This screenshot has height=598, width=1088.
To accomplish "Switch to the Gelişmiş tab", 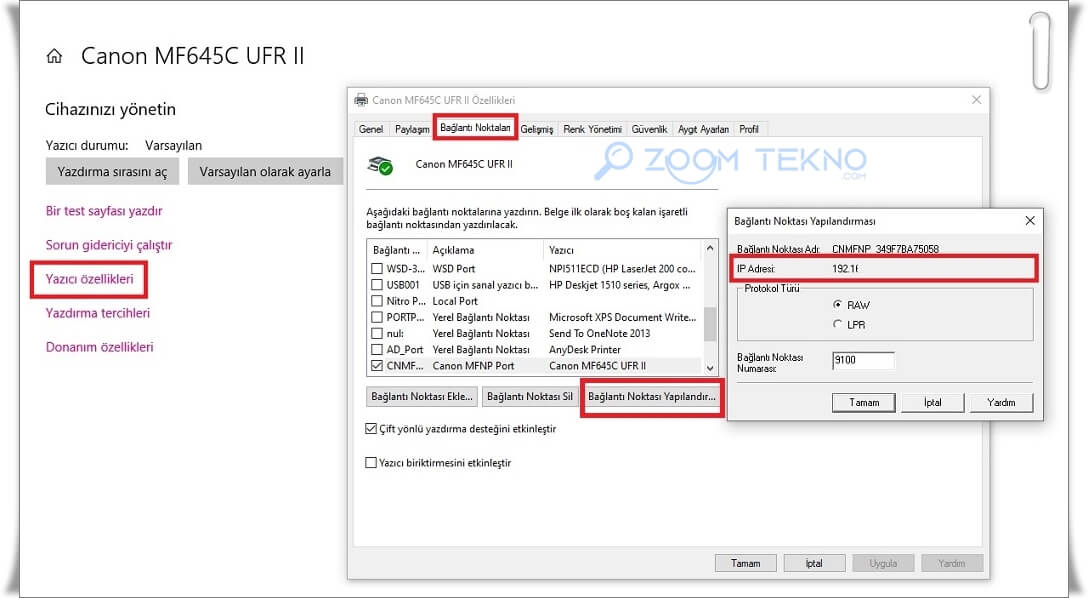I will (x=537, y=129).
